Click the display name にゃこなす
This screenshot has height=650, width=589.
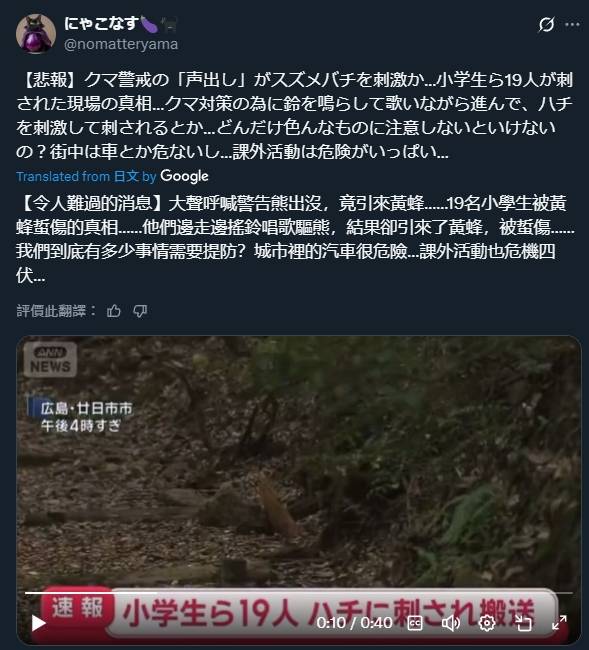pyautogui.click(x=101, y=24)
